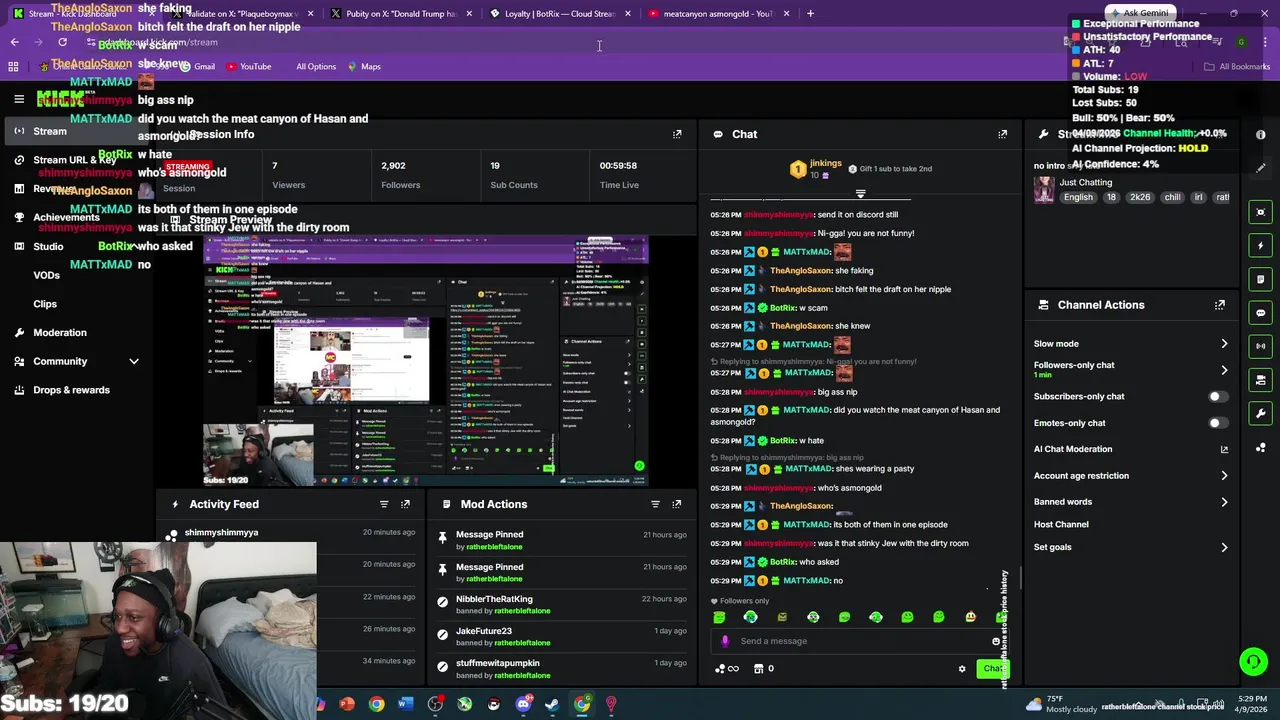Open chat settings gear icon
Image resolution: width=1280 pixels, height=720 pixels.
click(x=962, y=669)
